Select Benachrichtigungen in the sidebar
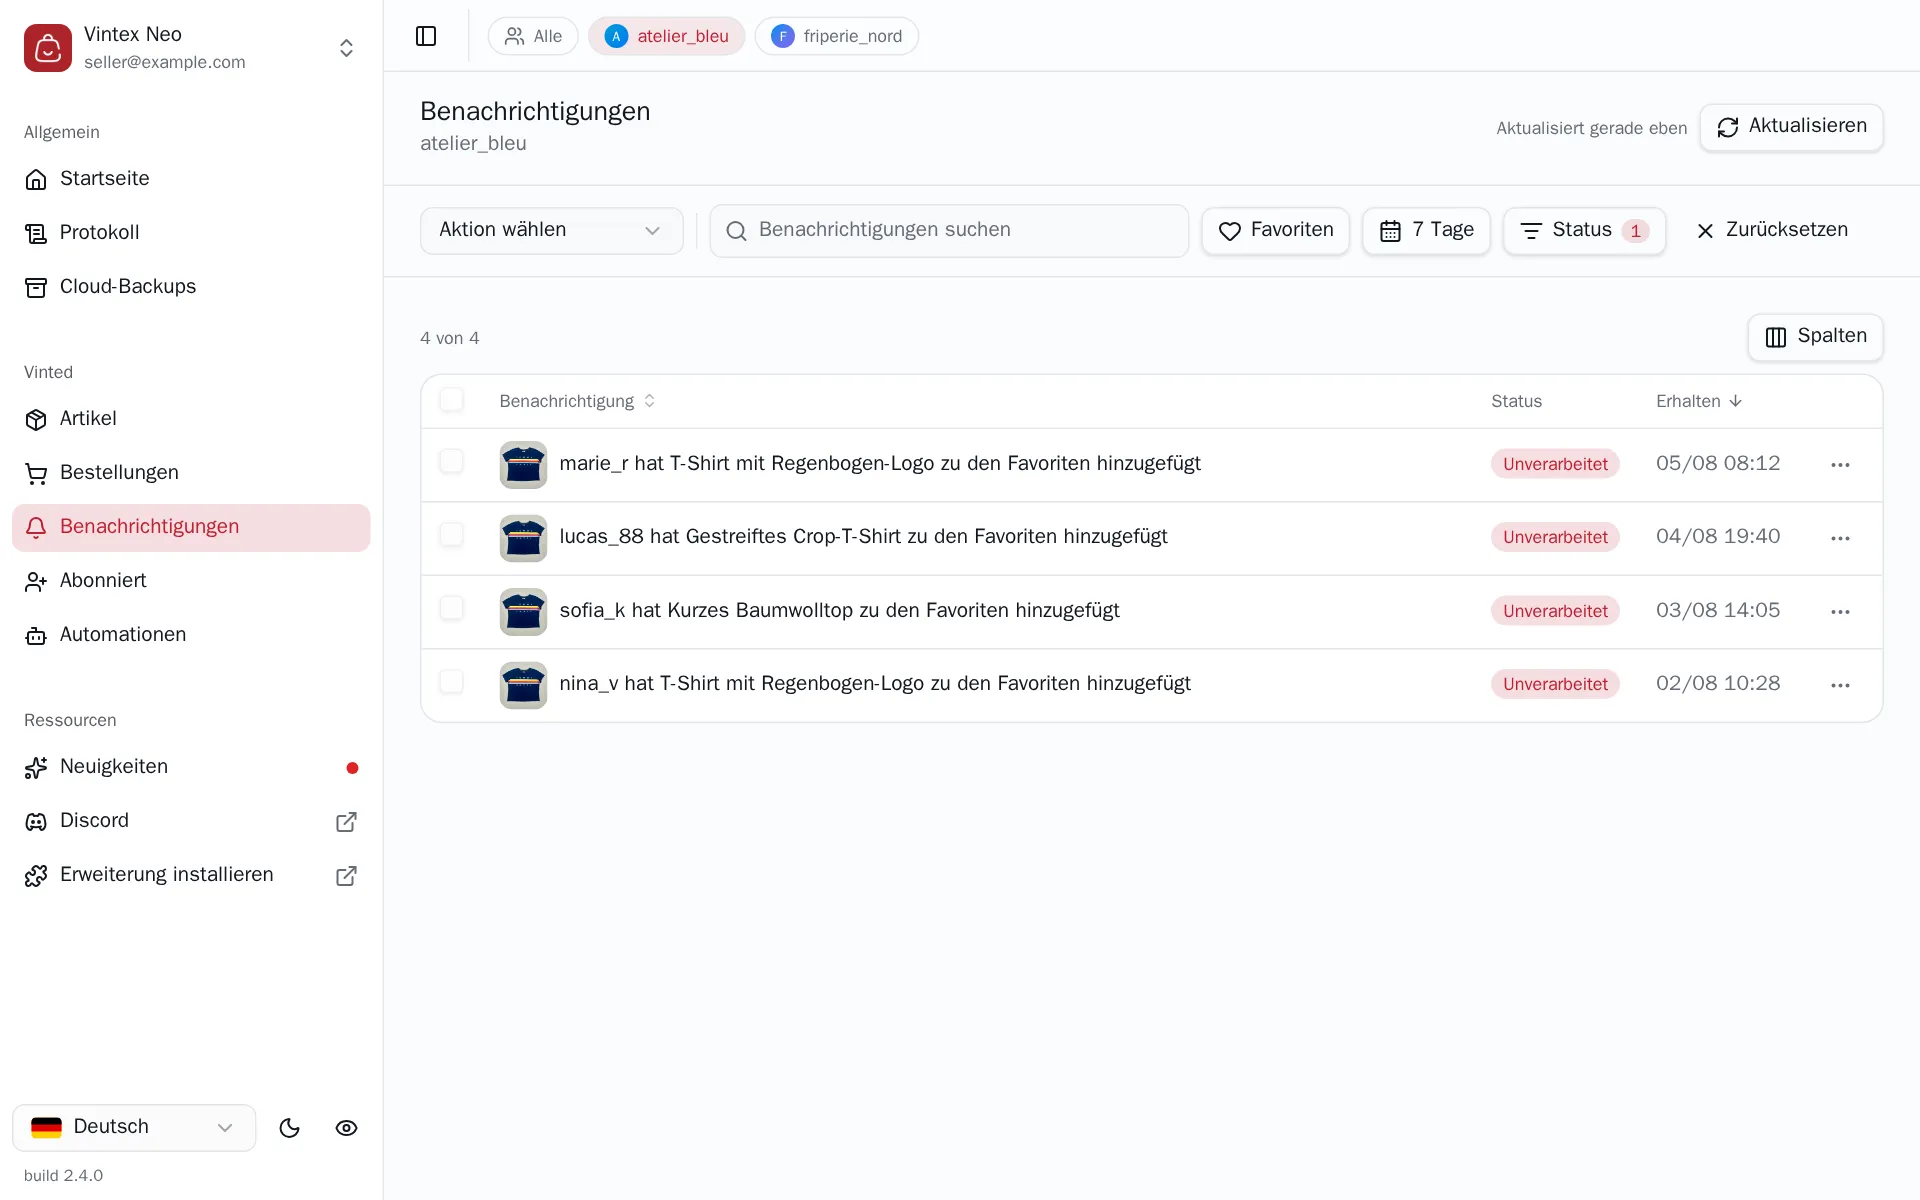1920x1200 pixels. [191, 527]
